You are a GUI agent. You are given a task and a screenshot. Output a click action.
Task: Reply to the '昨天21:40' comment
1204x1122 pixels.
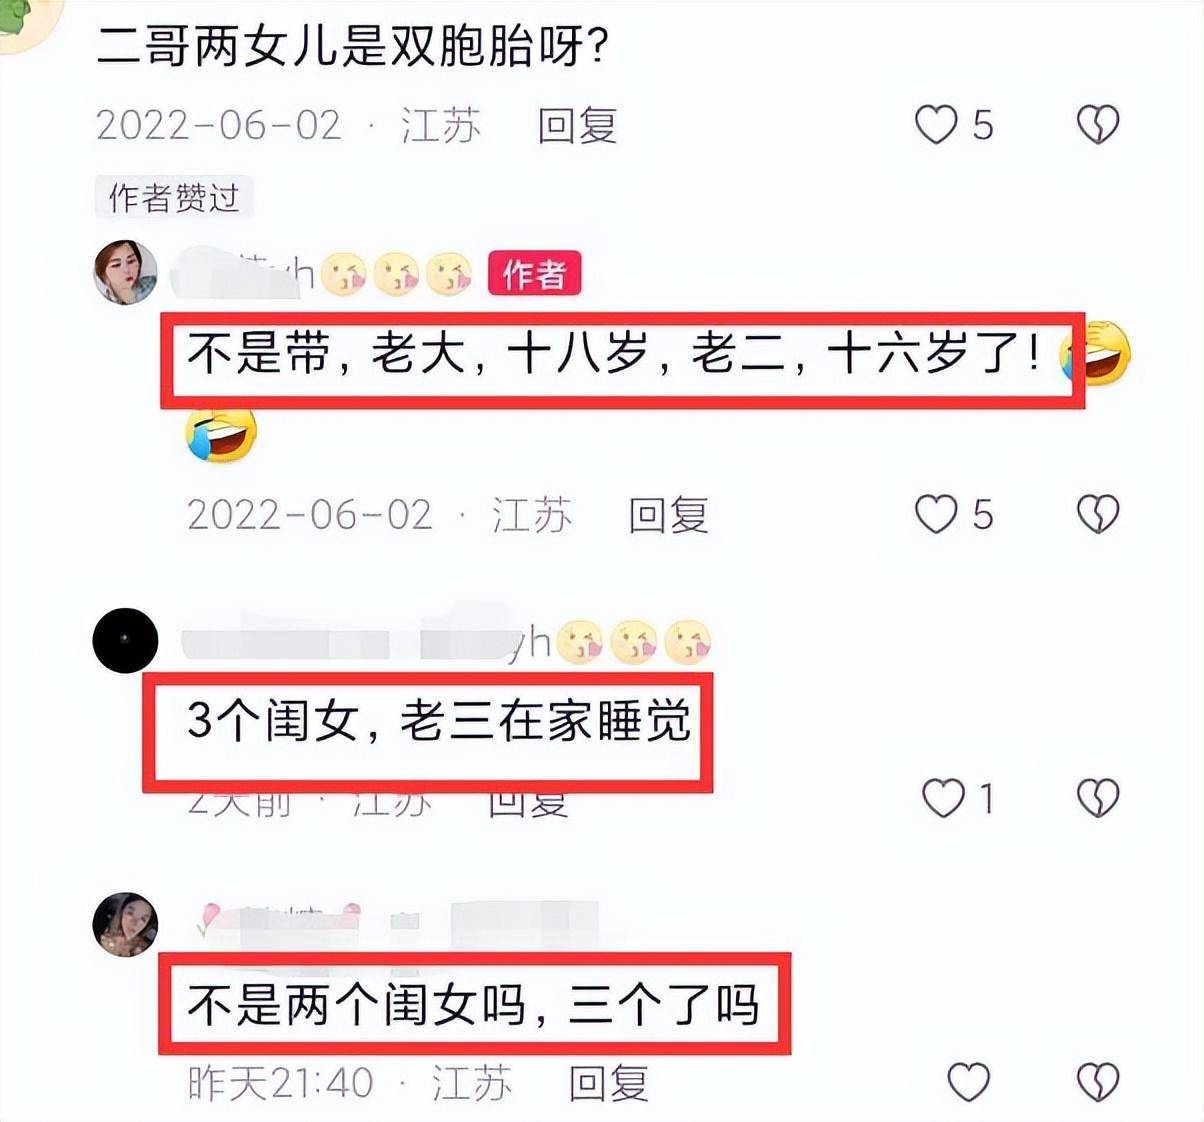(x=609, y=1083)
